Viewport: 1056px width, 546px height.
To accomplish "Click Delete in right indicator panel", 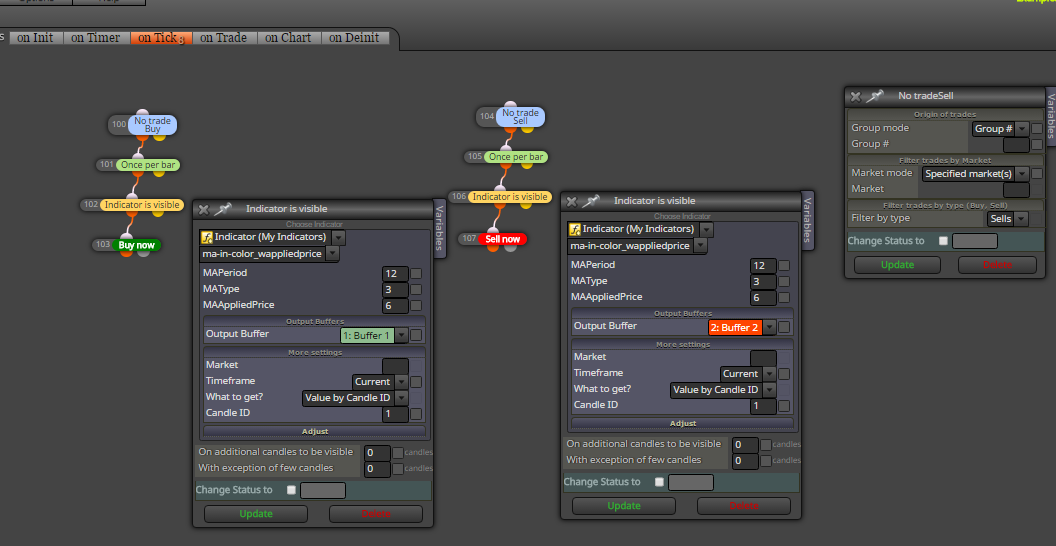I will coord(744,506).
